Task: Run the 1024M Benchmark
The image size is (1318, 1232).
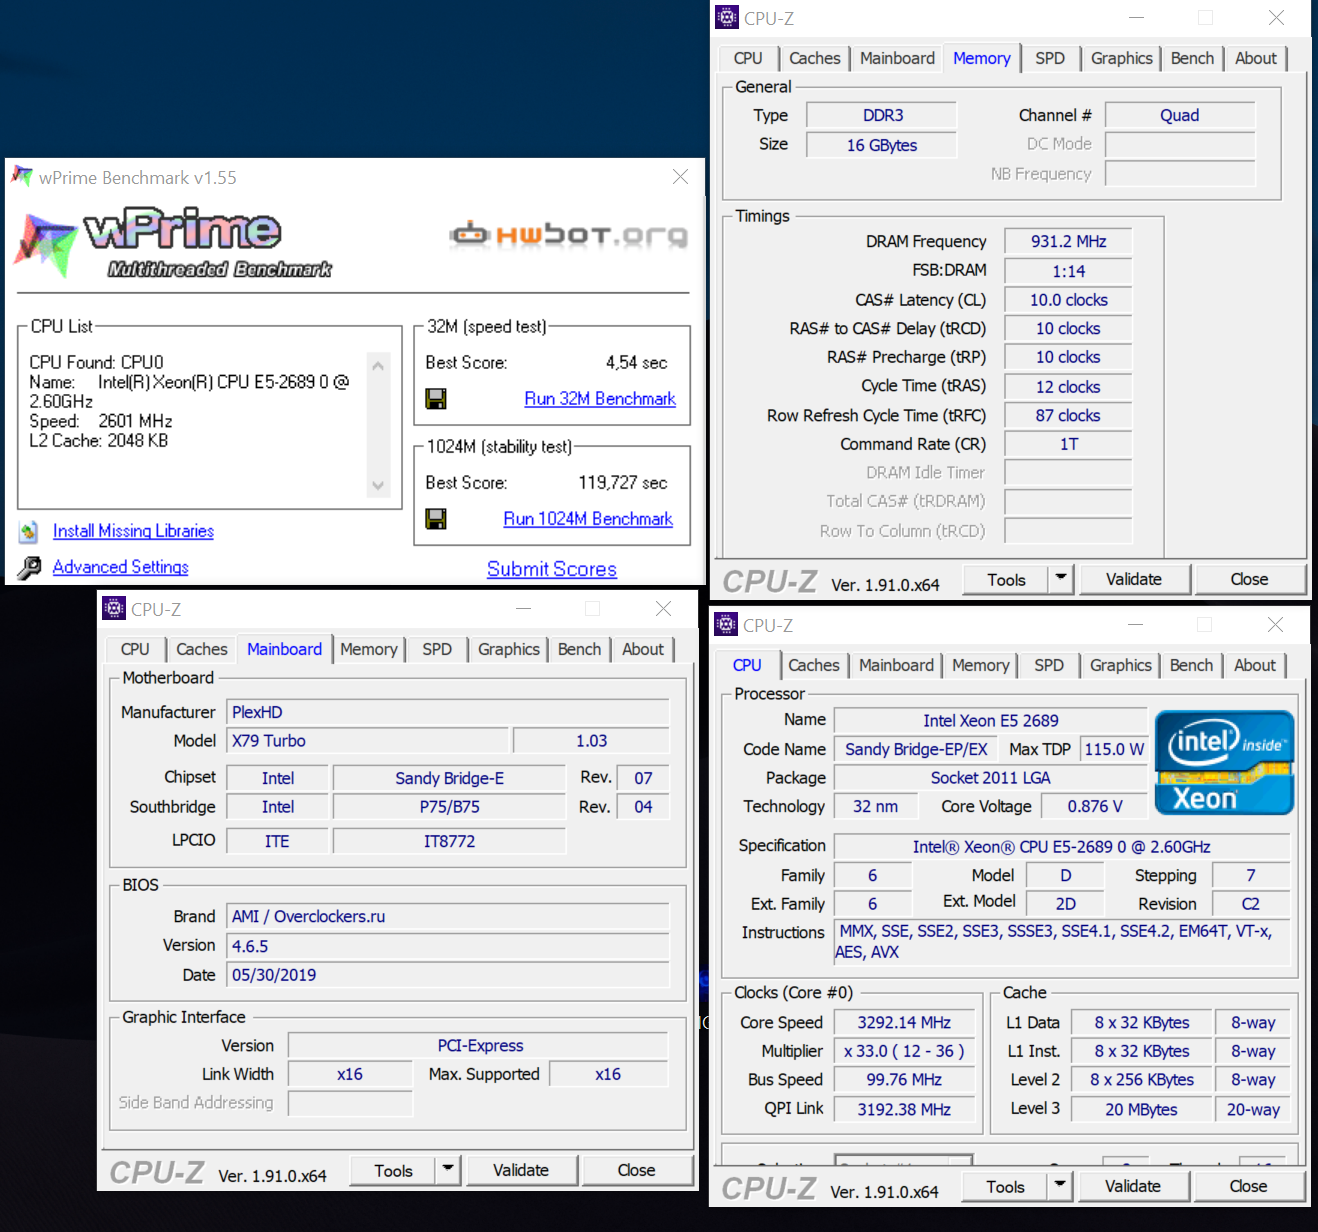Action: (588, 519)
